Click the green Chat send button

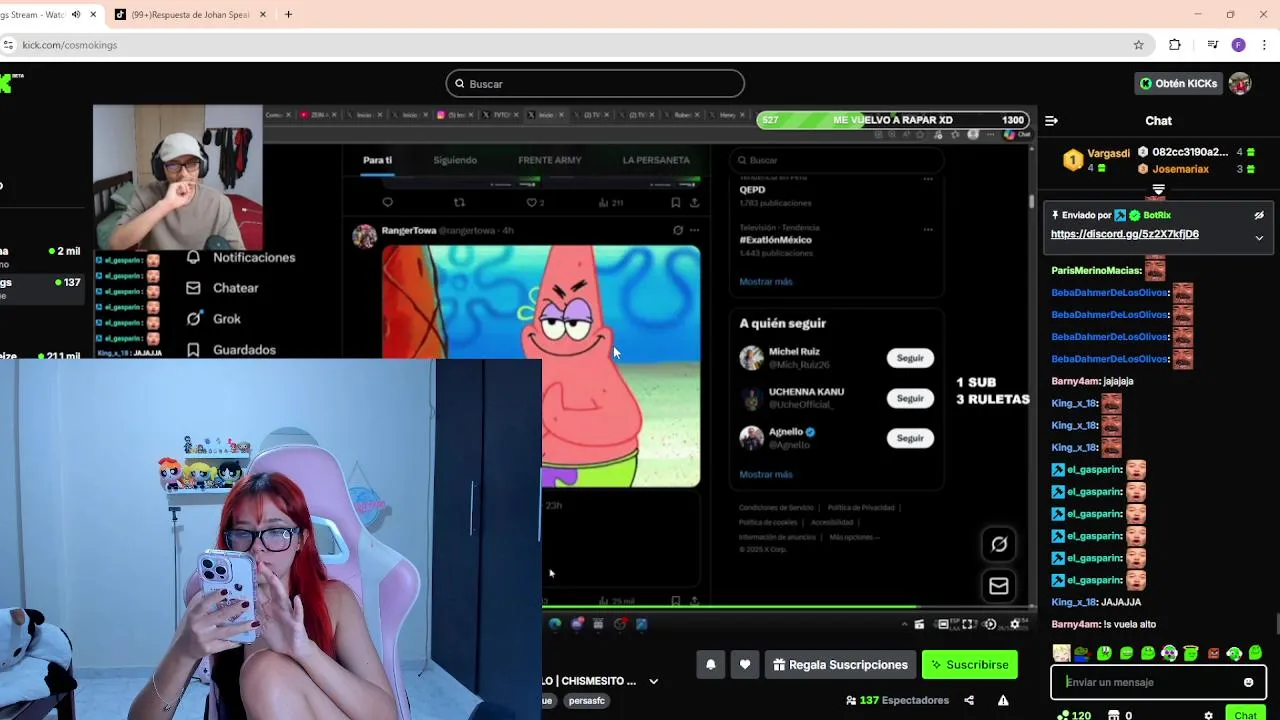point(1245,714)
